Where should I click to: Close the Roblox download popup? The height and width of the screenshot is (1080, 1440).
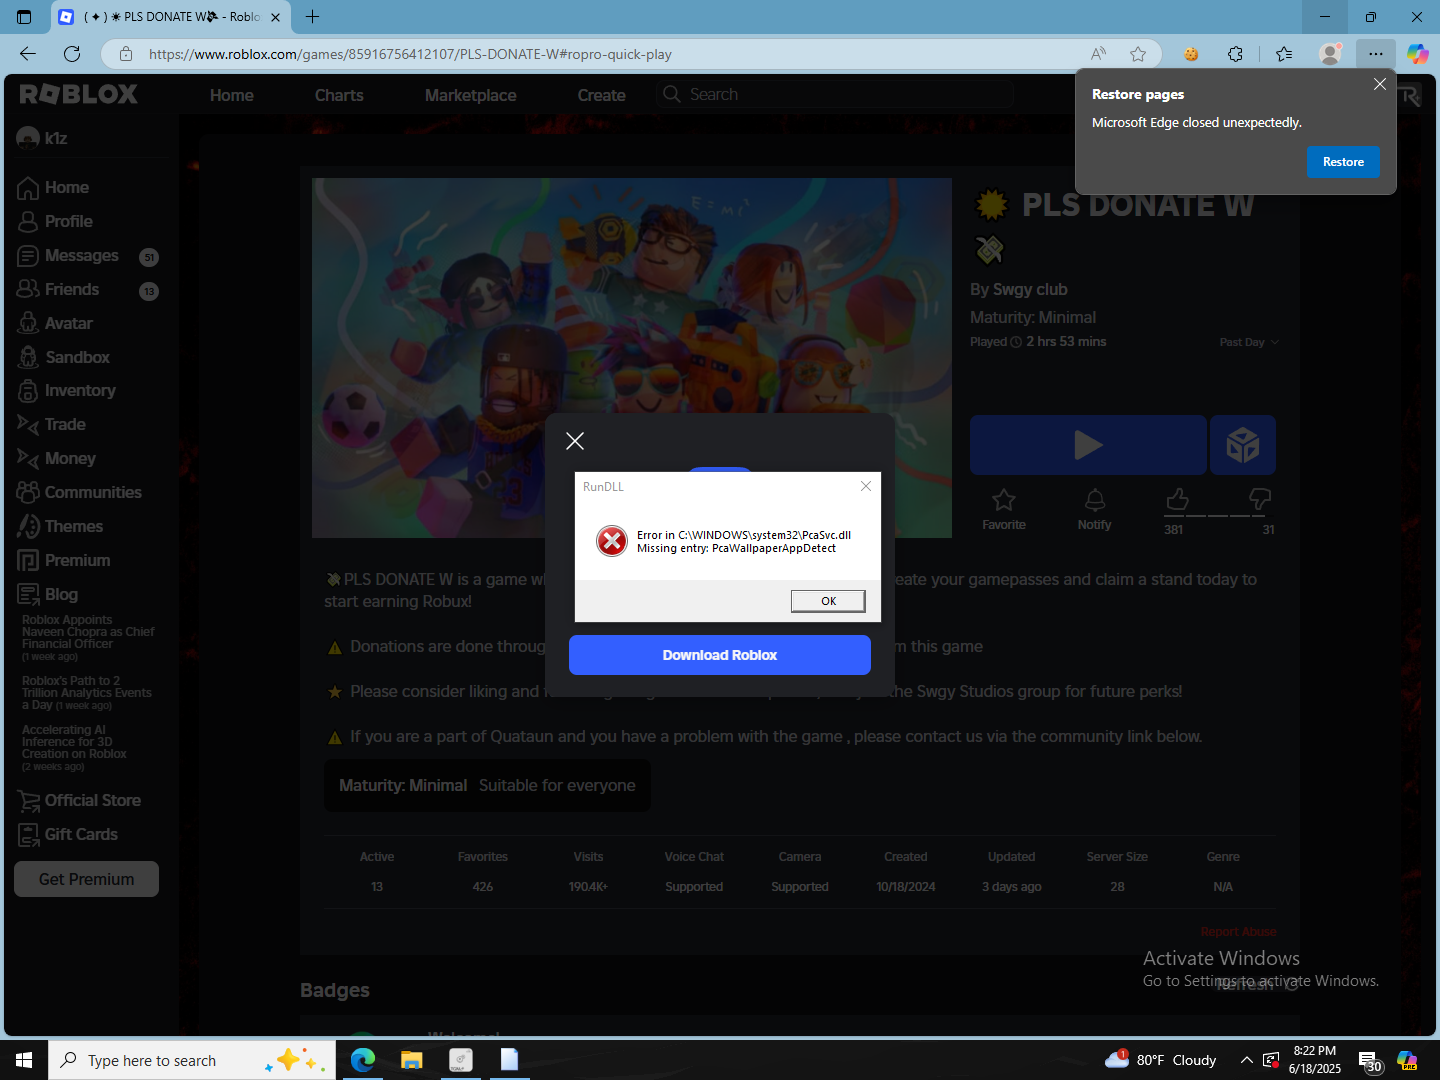point(575,441)
